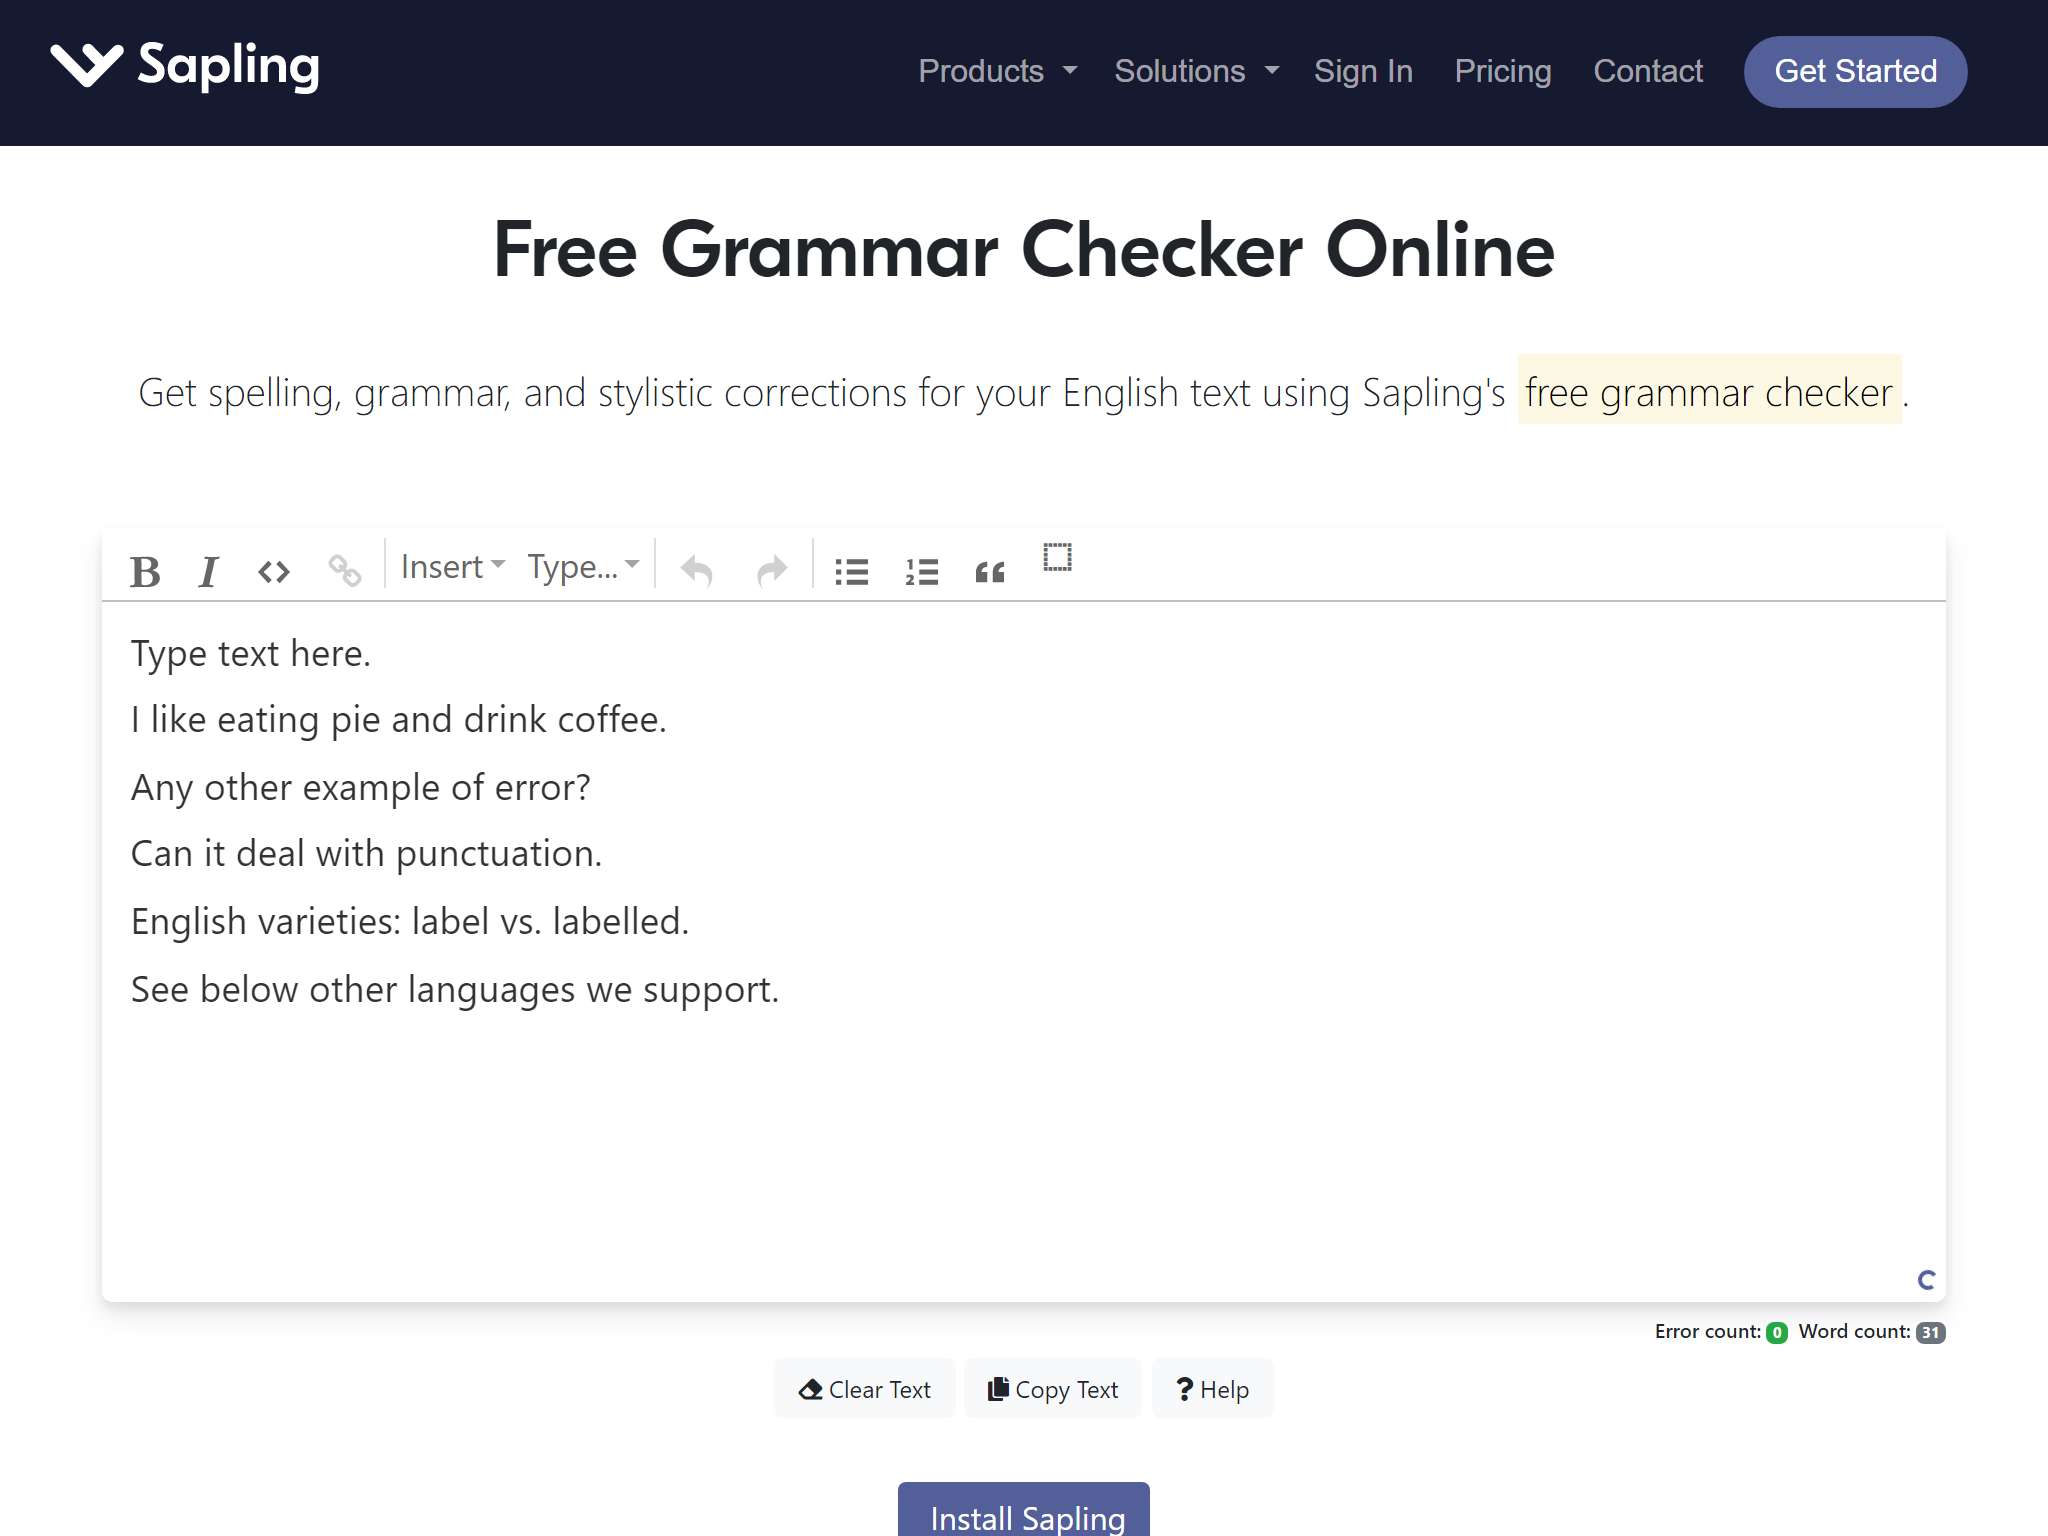Expand the Products menu
Screen dimensions: 2048x1536
click(997, 71)
